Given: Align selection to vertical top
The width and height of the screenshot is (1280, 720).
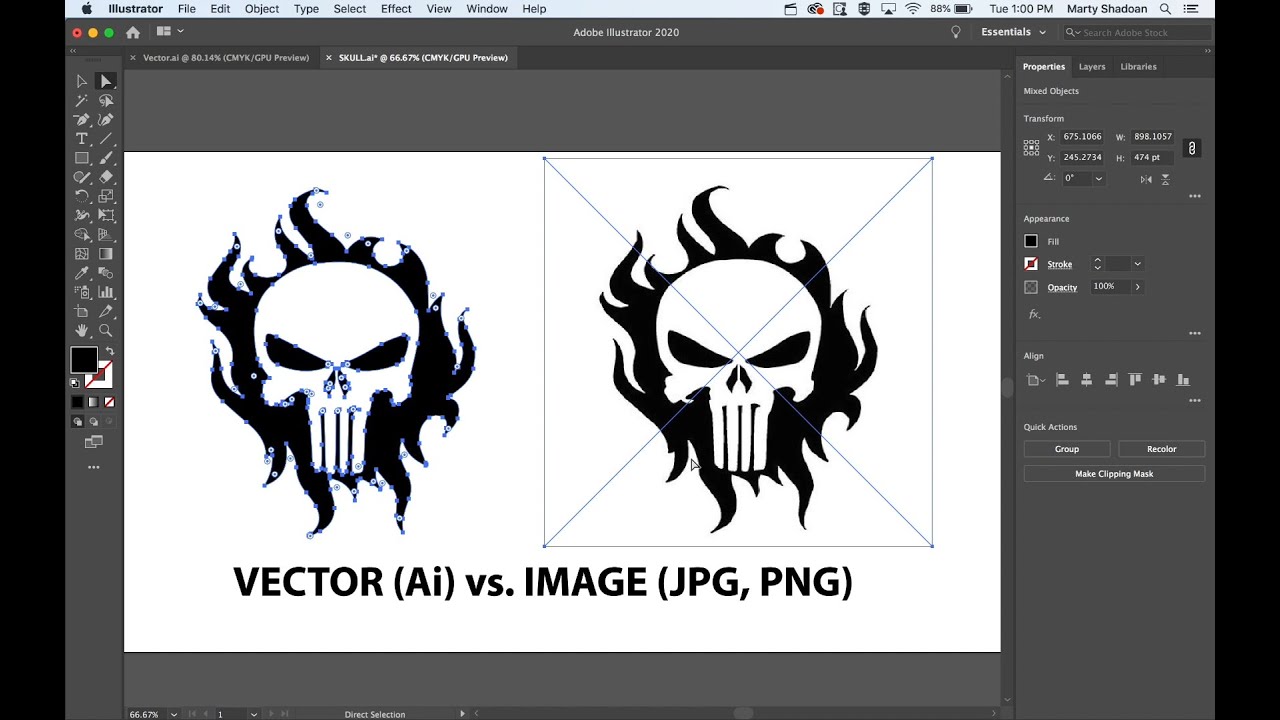Looking at the screenshot, I should 1135,380.
